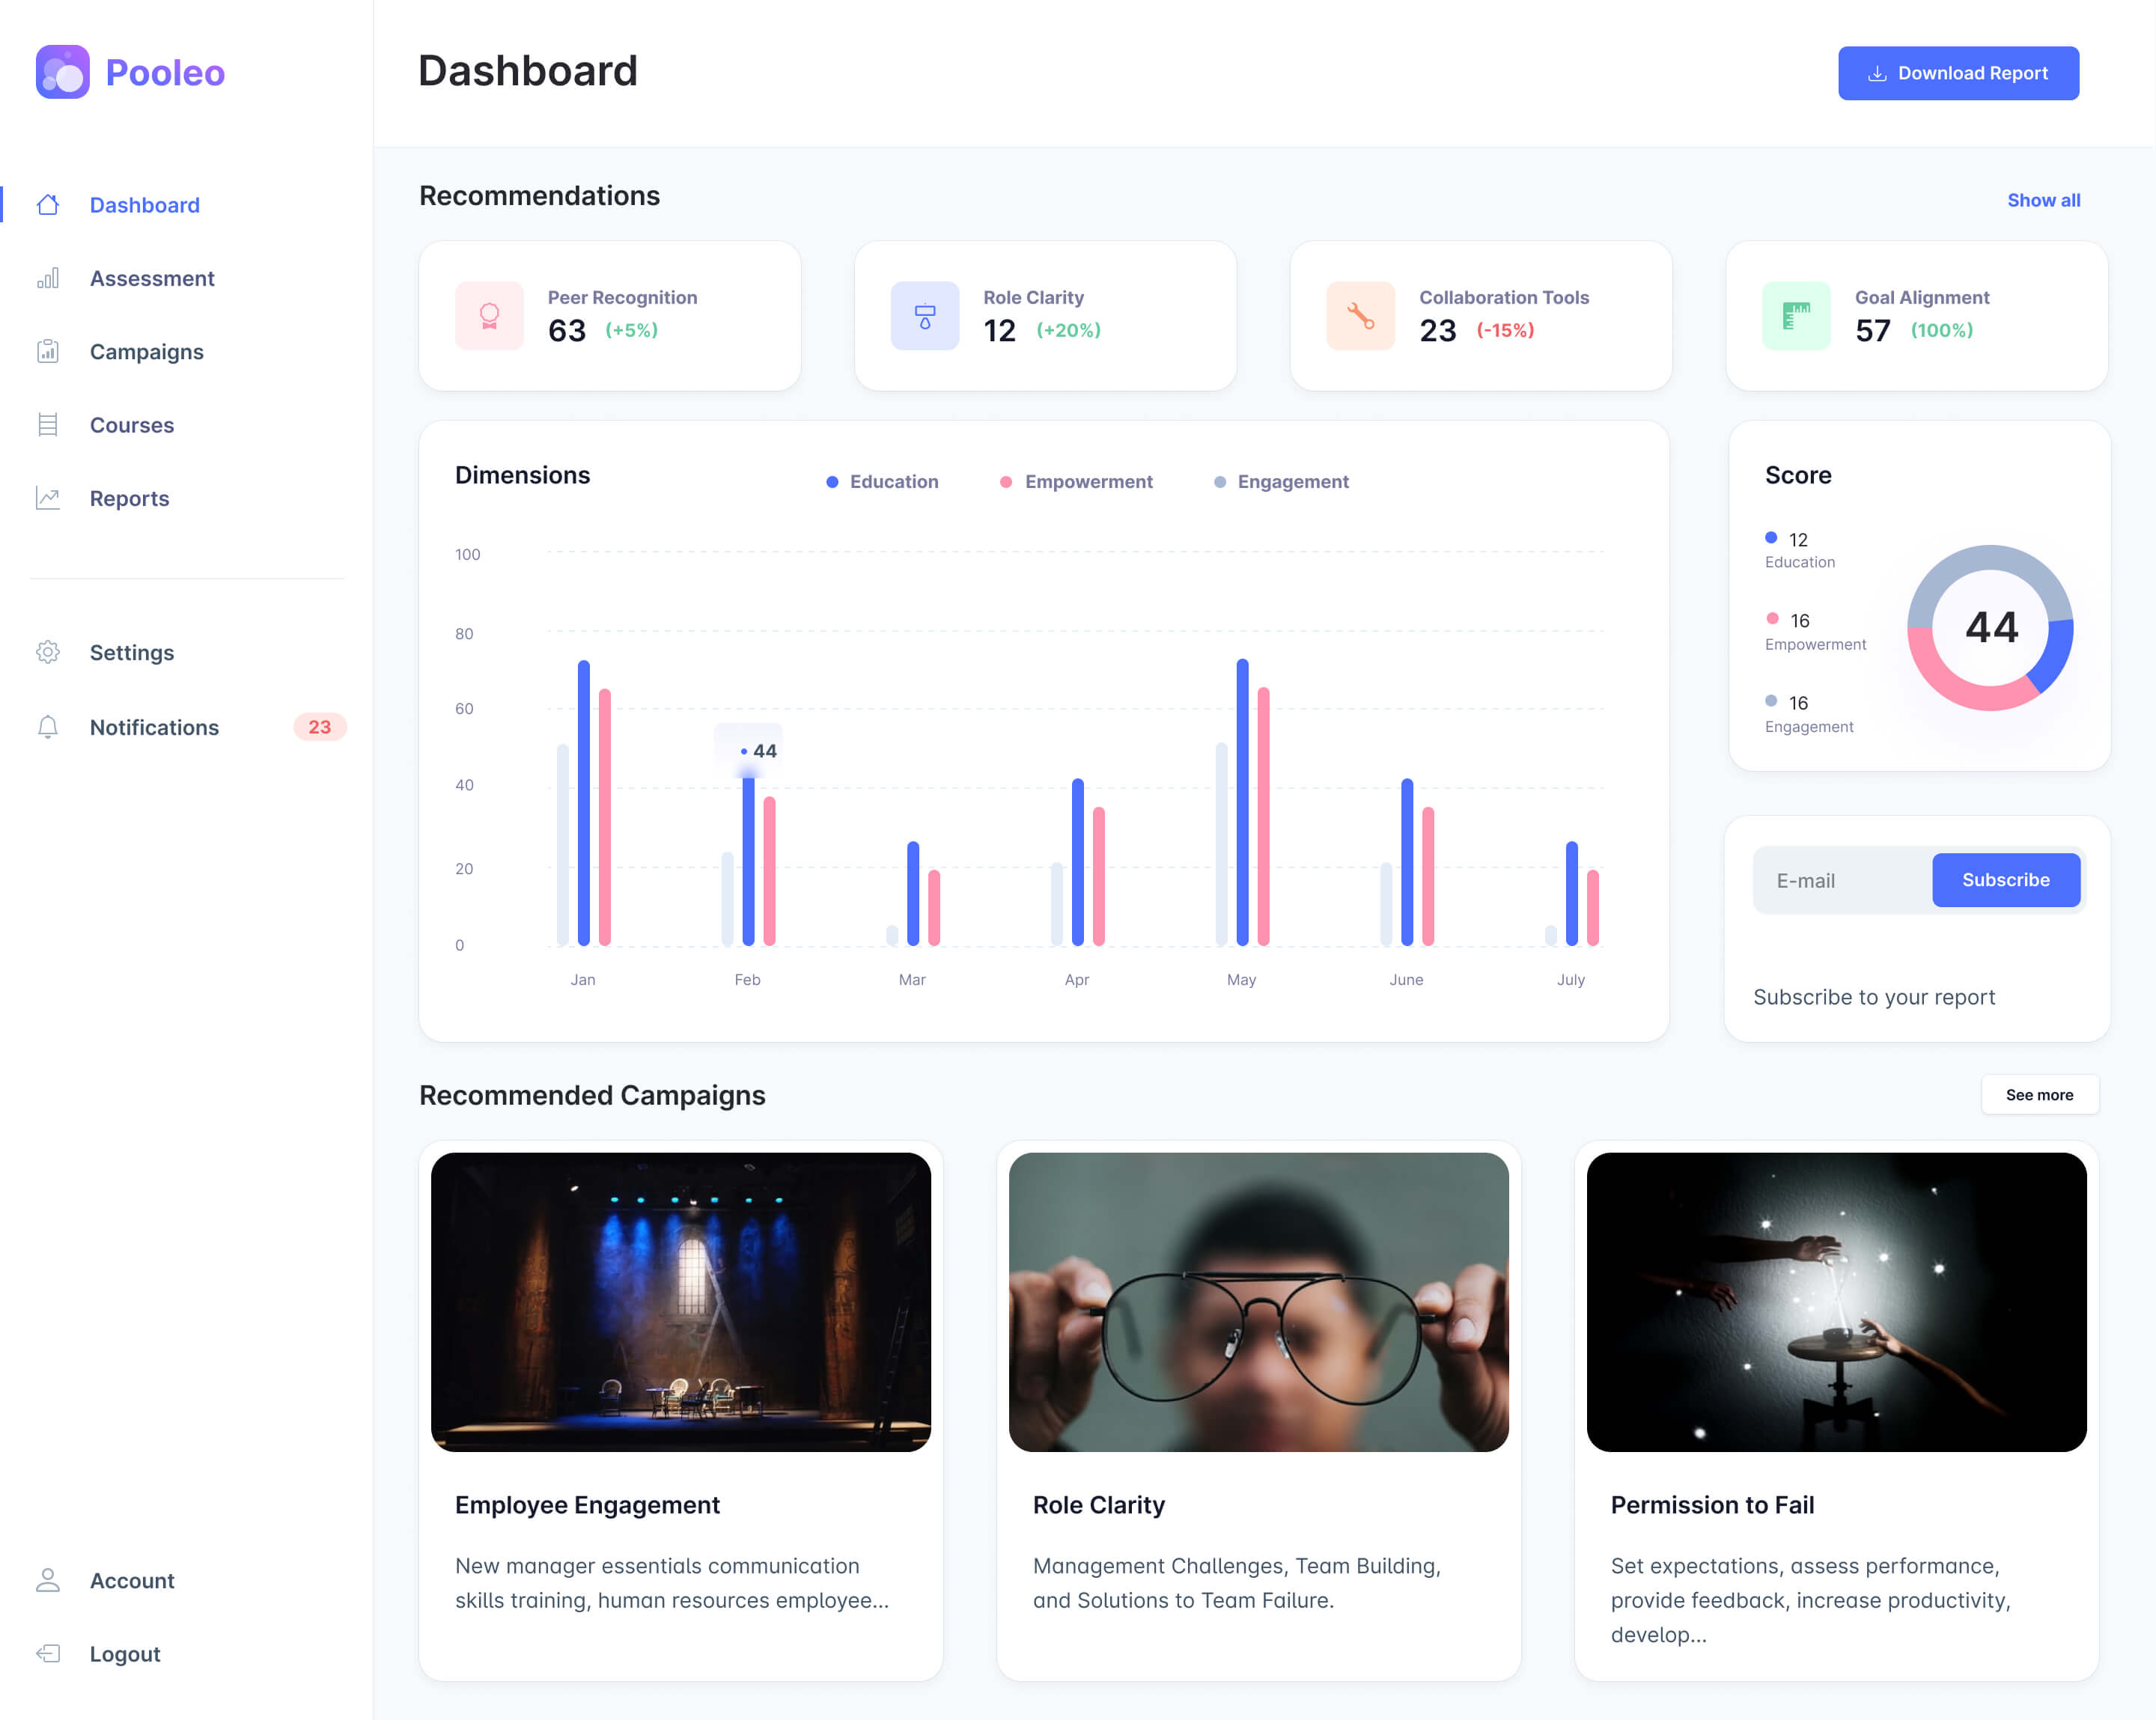Image resolution: width=2156 pixels, height=1720 pixels.
Task: Click the Empowerment score dot labeled 16
Action: [x=1772, y=619]
